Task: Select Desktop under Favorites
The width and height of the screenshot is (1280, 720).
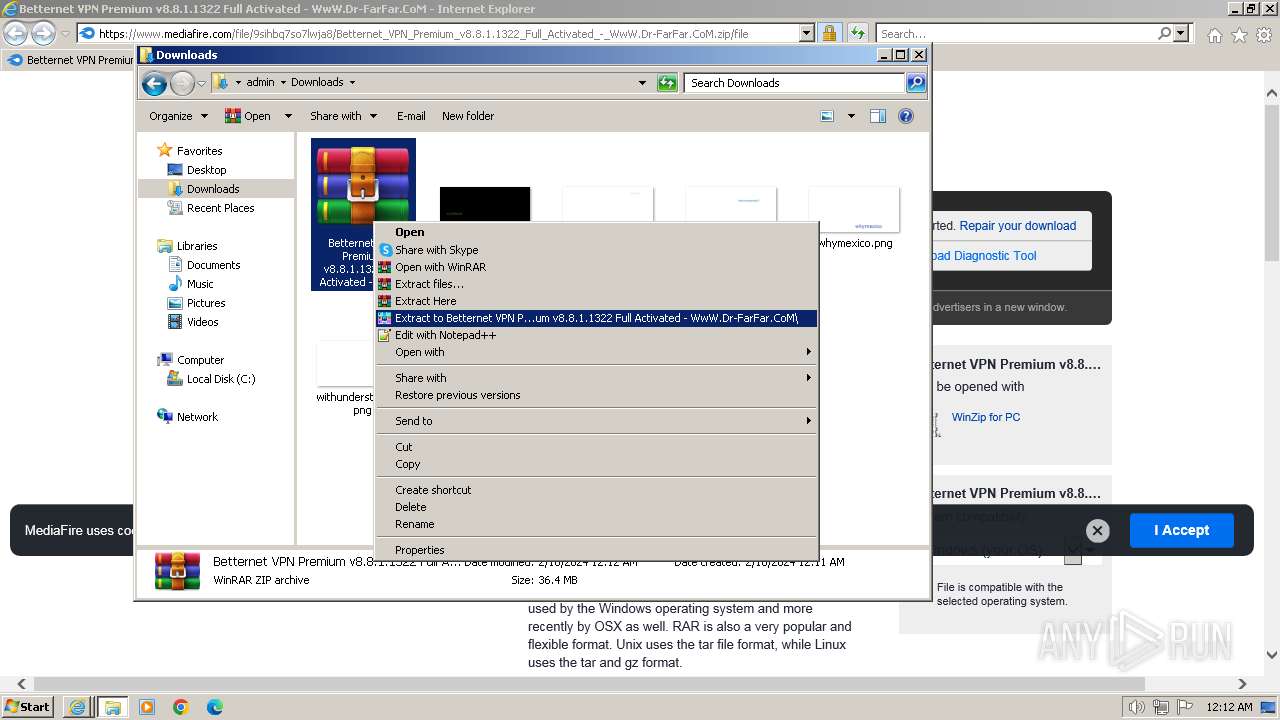Action: [206, 170]
